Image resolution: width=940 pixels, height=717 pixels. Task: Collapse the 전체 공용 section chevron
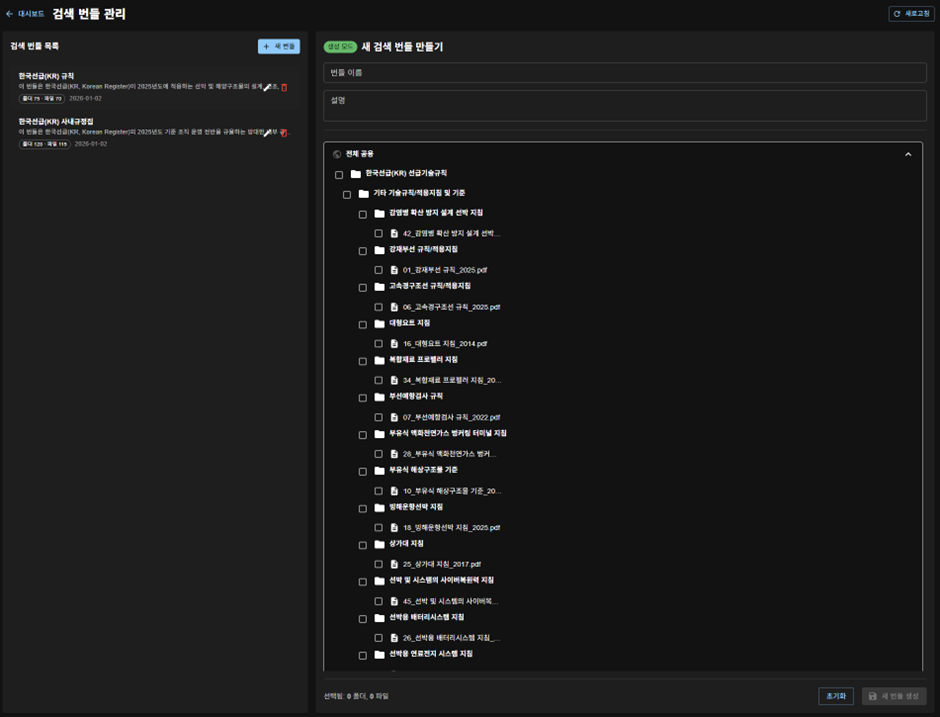(x=908, y=154)
